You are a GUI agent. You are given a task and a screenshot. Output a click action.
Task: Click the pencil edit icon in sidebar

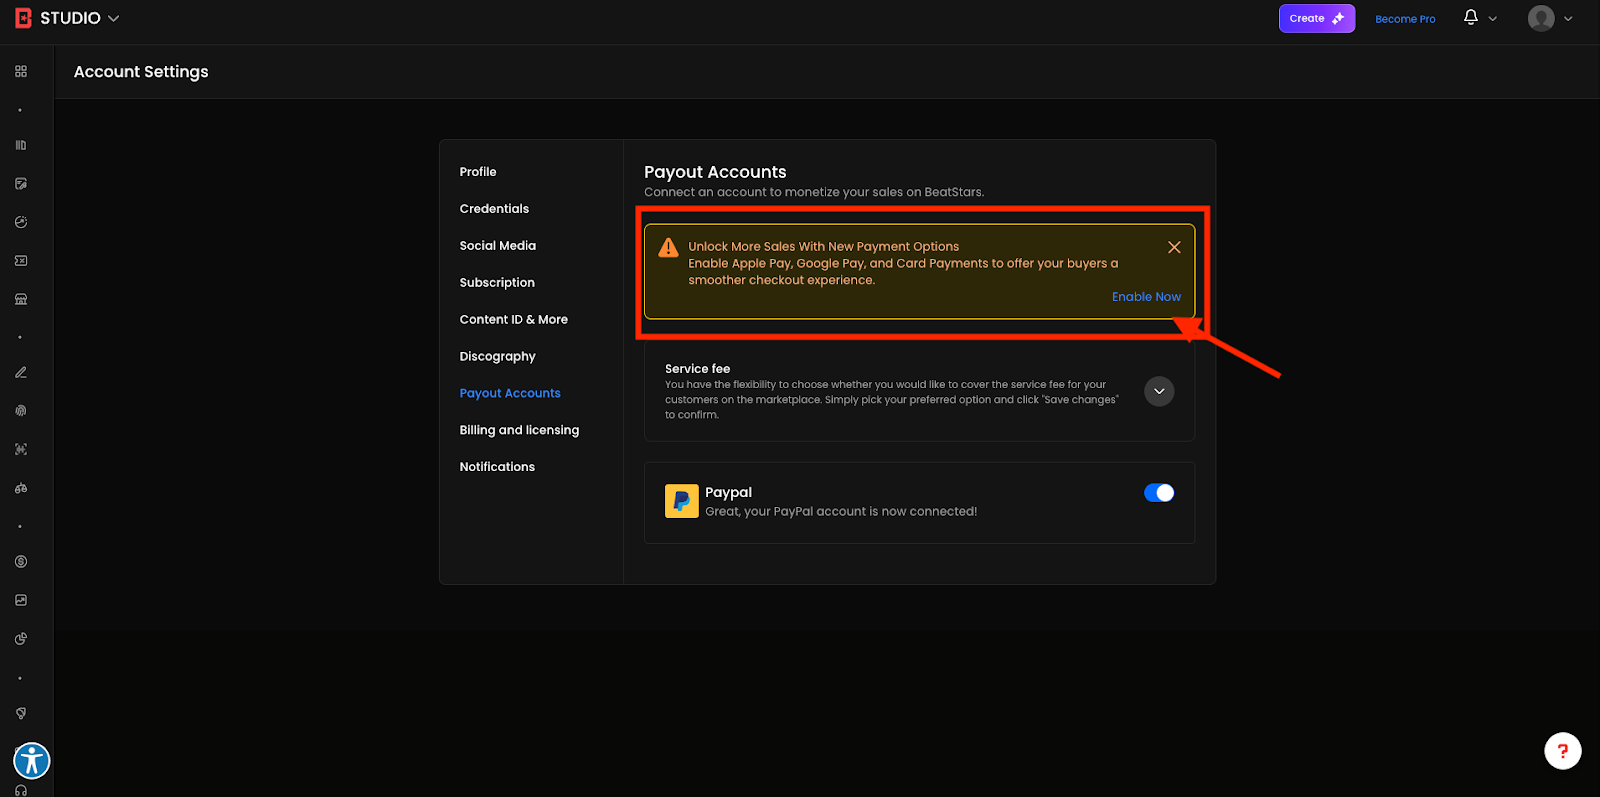21,372
